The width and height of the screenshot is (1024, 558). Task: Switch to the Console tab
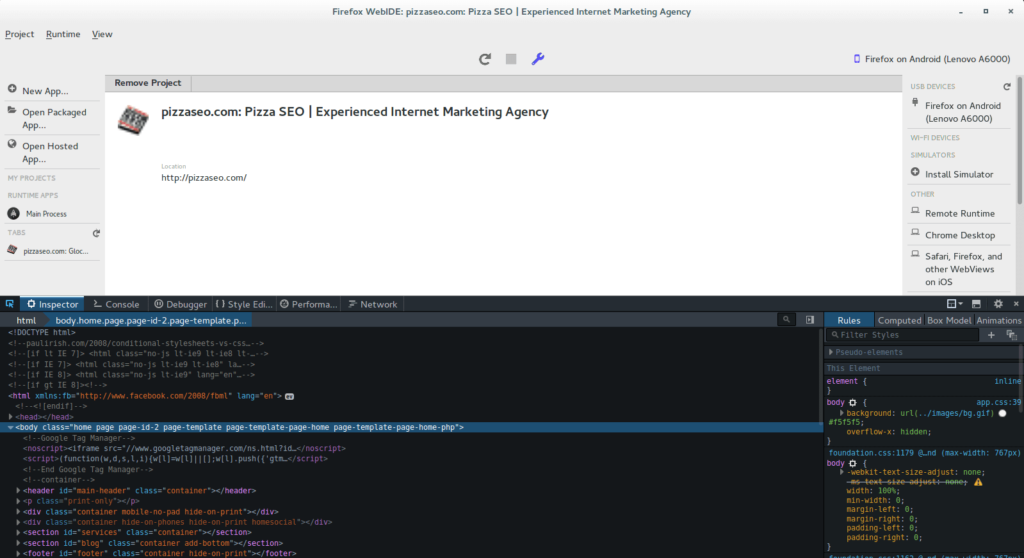coord(116,304)
